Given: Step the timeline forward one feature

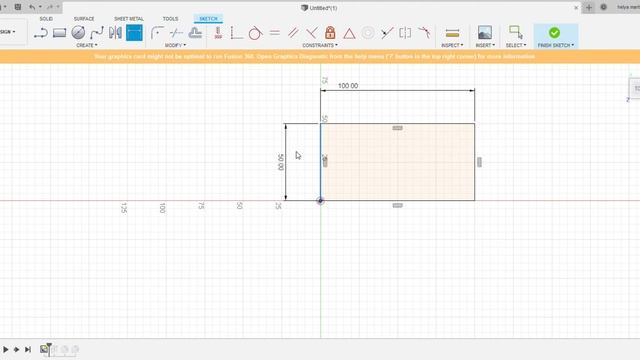Looking at the screenshot, I should pyautogui.click(x=16, y=349).
